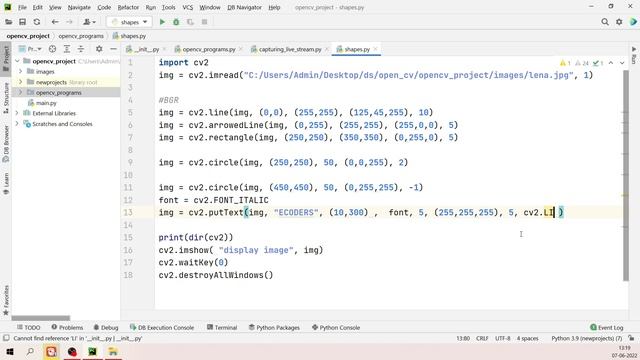
Task: Click the tool windows quick access icon
Action: coord(6,338)
